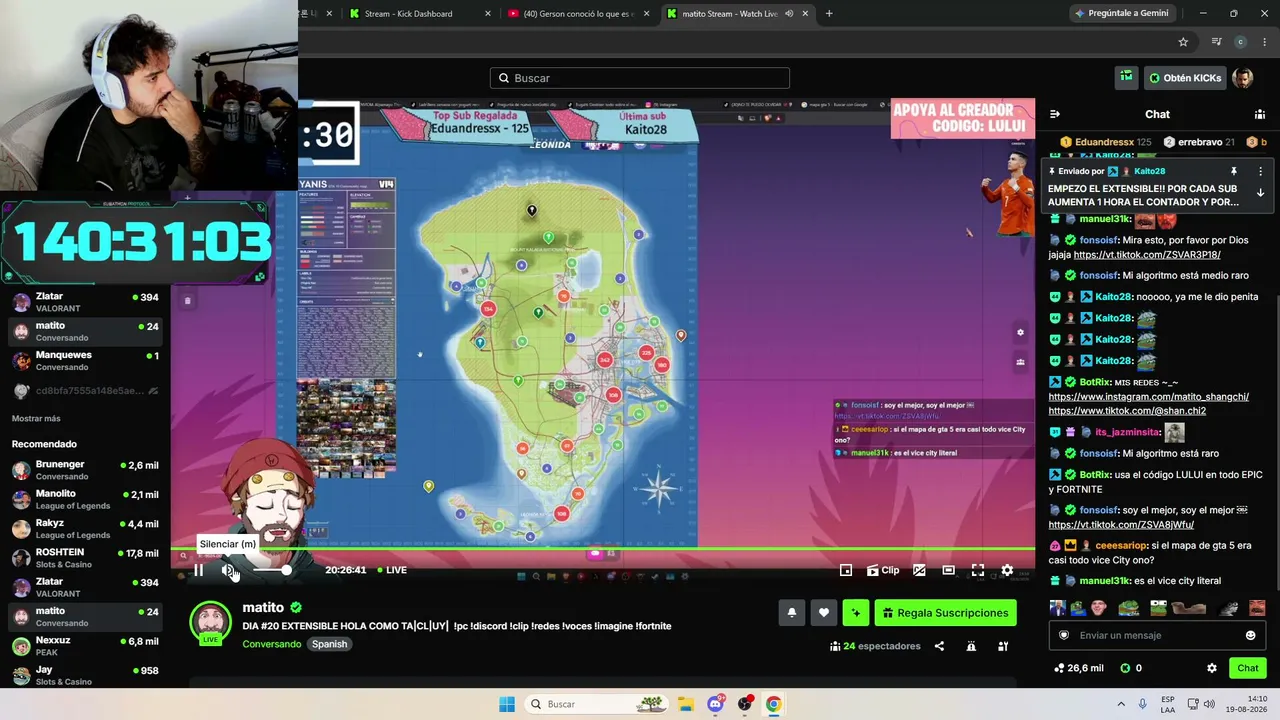1280x720 pixels.
Task: Open the KICKs balance icon
Action: coord(1125,668)
